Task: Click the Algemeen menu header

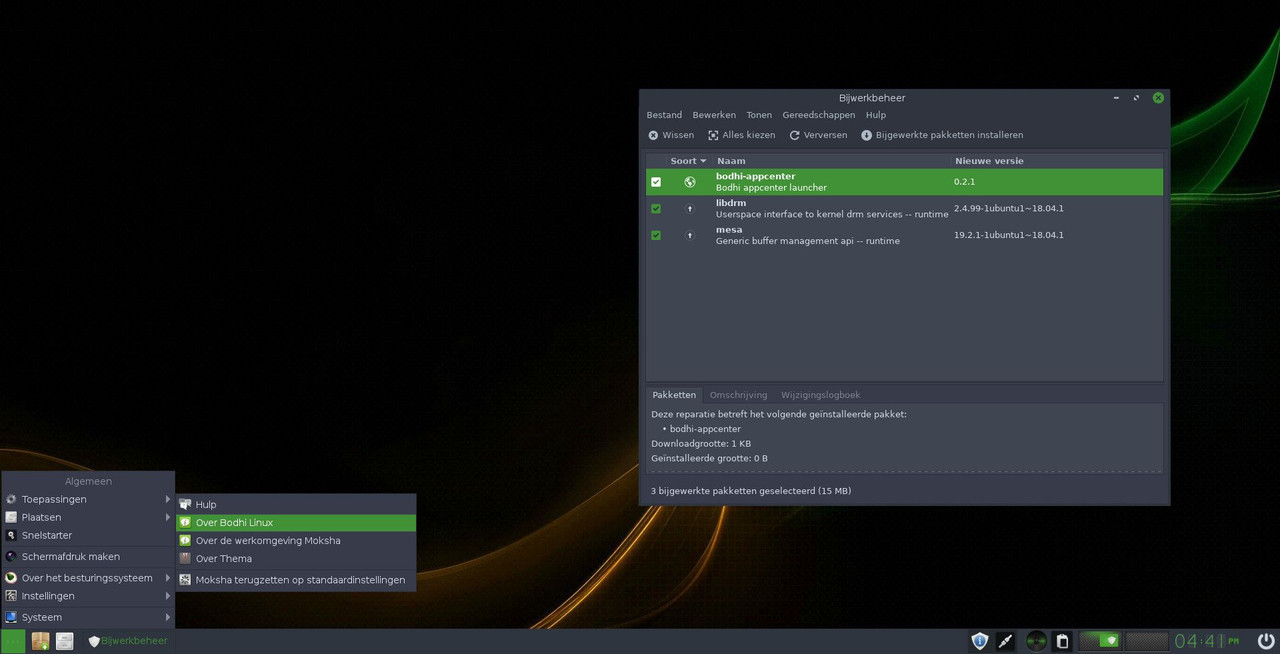Action: coord(88,481)
